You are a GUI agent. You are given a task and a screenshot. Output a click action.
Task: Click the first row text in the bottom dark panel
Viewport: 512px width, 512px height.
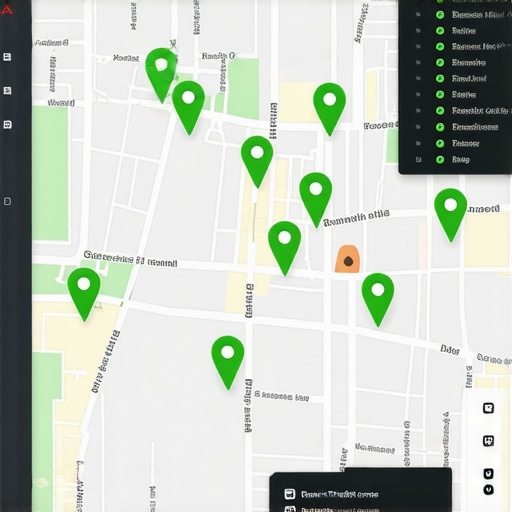339,494
